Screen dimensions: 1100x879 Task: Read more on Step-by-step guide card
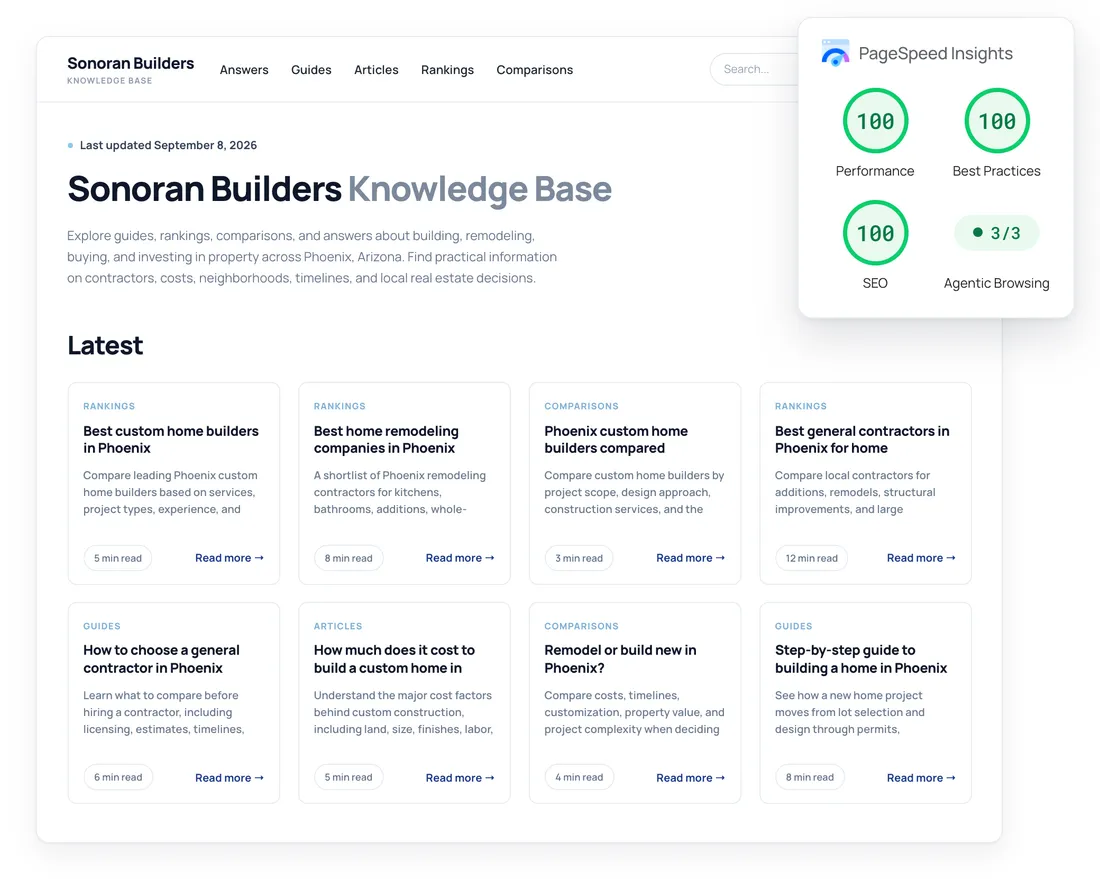point(921,778)
